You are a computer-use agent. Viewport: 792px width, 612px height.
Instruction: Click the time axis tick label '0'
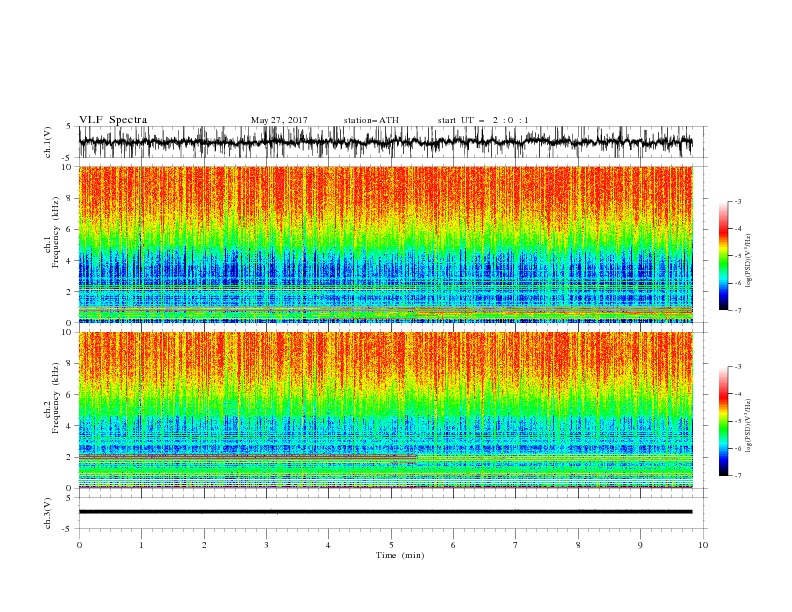pos(79,545)
